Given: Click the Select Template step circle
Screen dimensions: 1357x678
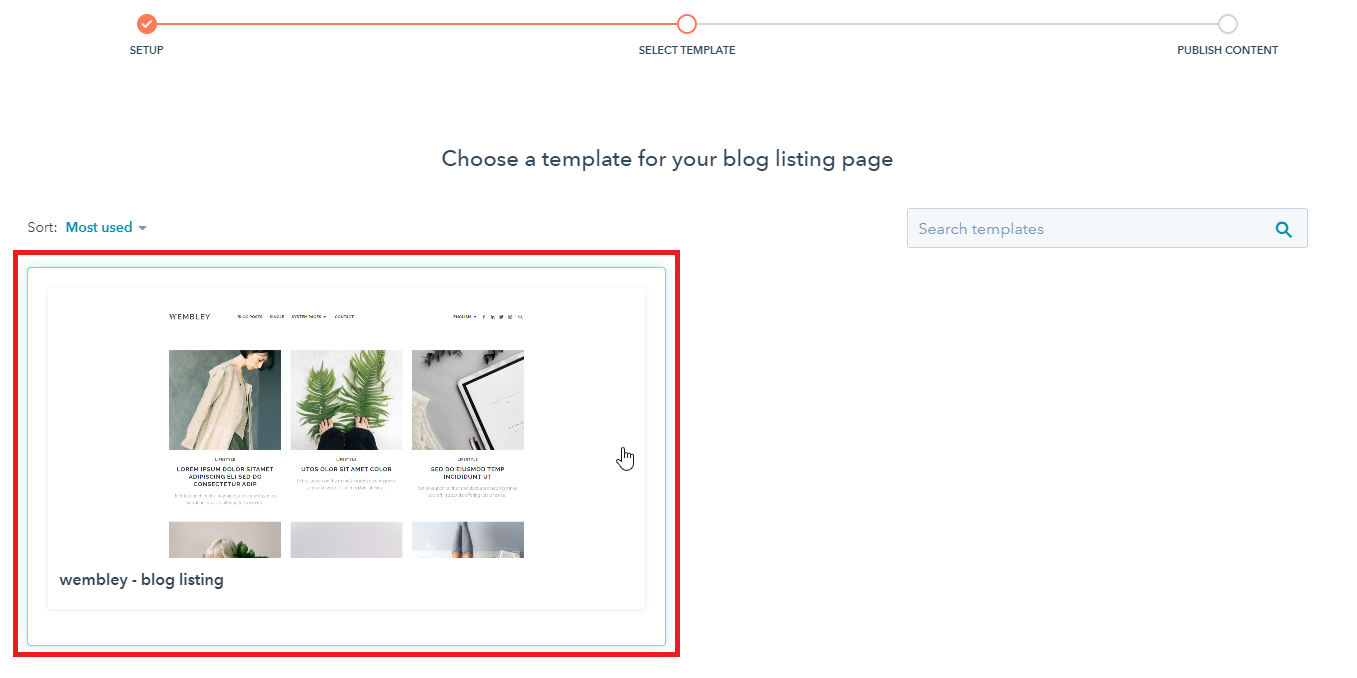Looking at the screenshot, I should [x=686, y=24].
